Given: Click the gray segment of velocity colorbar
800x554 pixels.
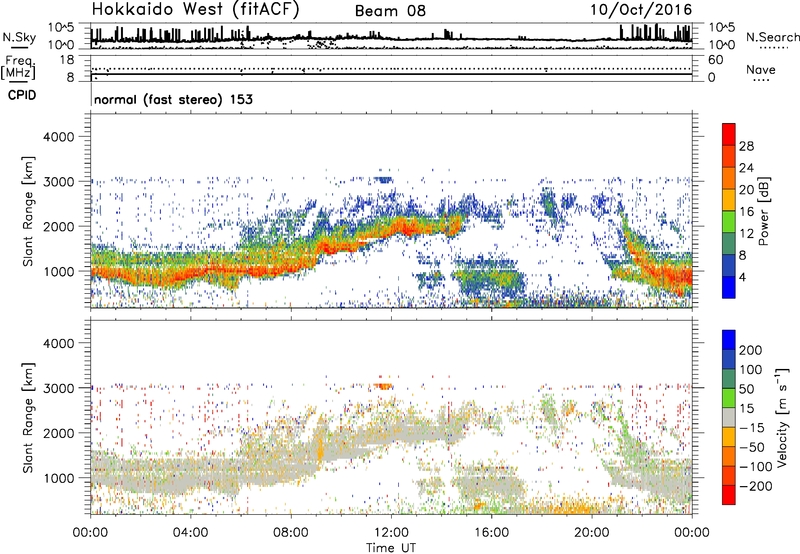Looking at the screenshot, I should [x=729, y=417].
